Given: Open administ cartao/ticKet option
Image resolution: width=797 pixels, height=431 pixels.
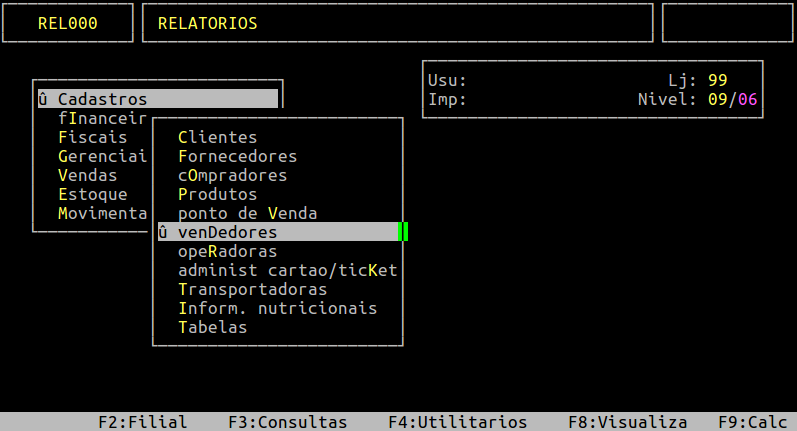Looking at the screenshot, I should (x=288, y=270).
